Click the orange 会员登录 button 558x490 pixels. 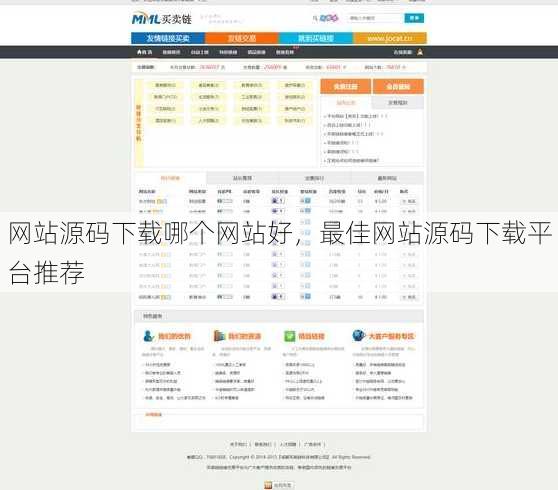[398, 86]
